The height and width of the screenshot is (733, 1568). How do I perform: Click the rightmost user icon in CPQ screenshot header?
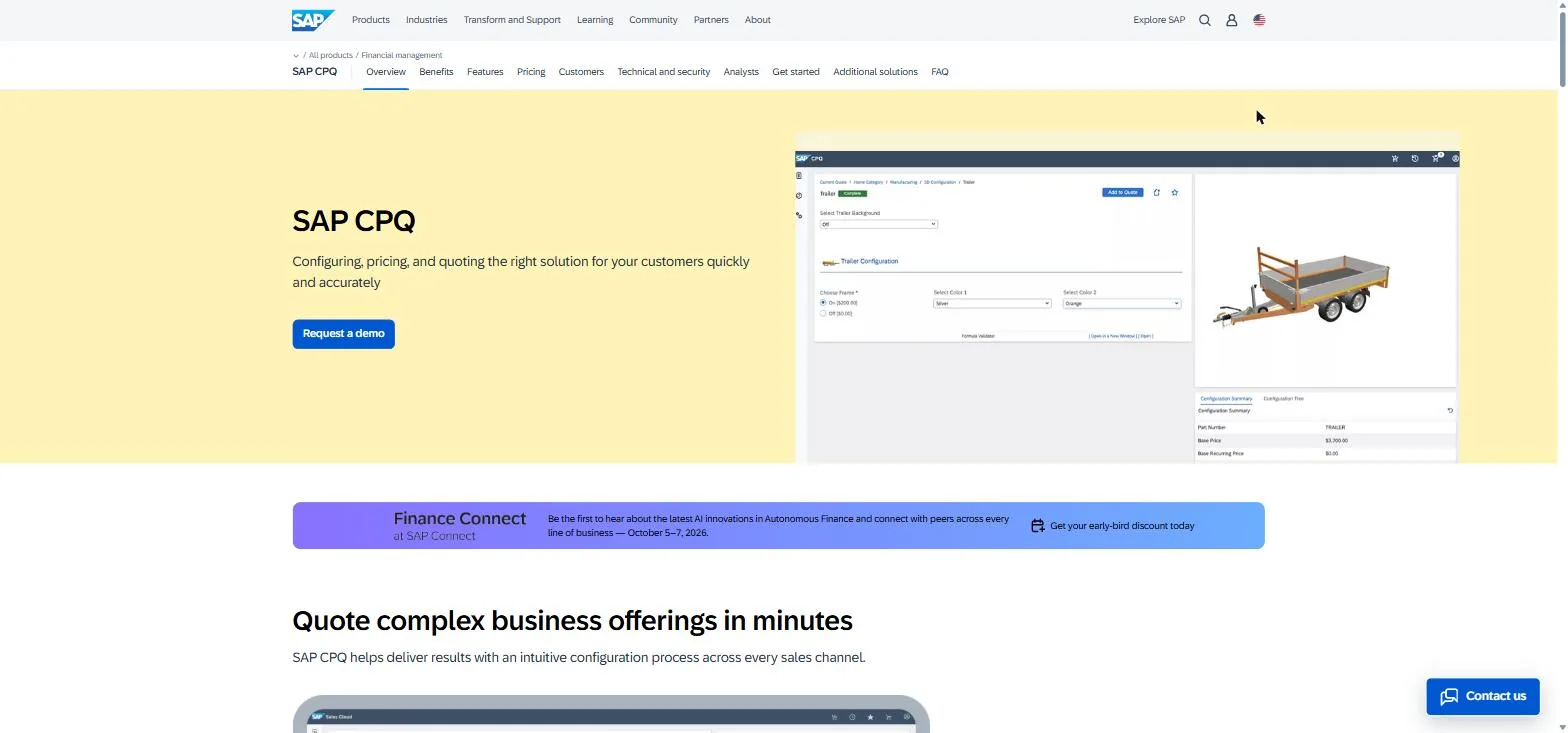click(x=1455, y=158)
